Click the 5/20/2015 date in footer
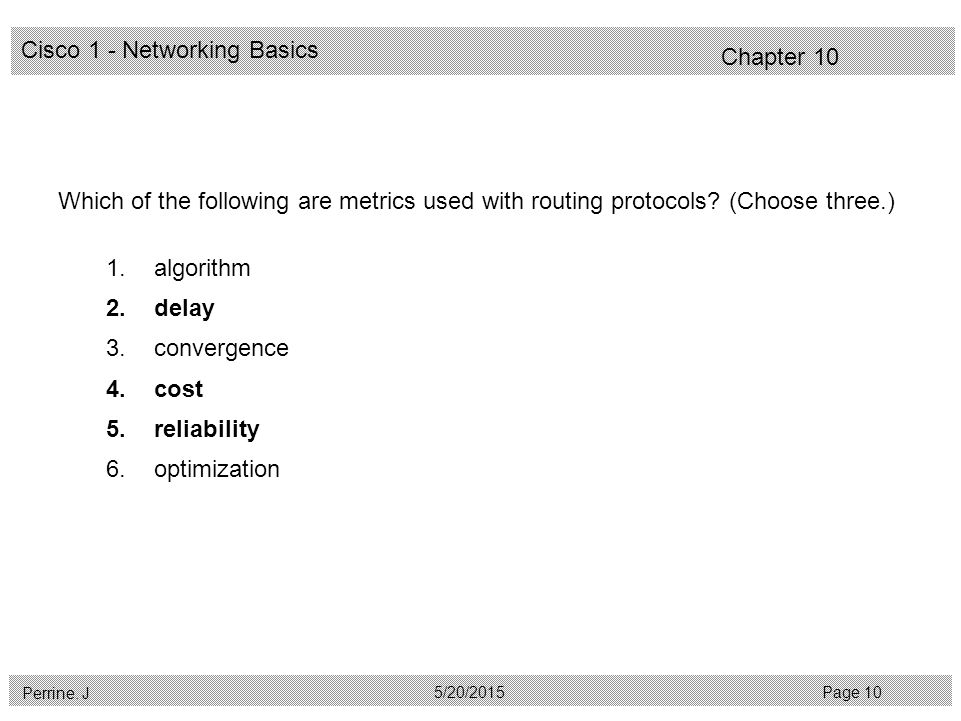 [469, 692]
